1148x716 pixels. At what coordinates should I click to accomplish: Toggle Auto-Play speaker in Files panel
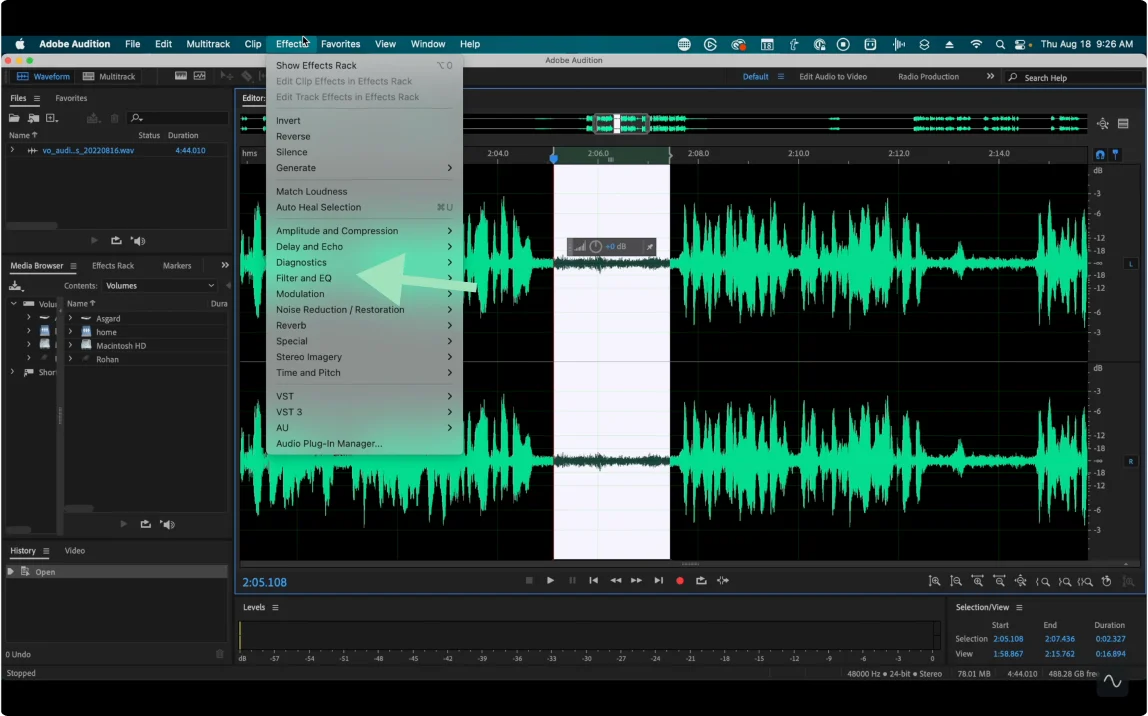pos(138,241)
